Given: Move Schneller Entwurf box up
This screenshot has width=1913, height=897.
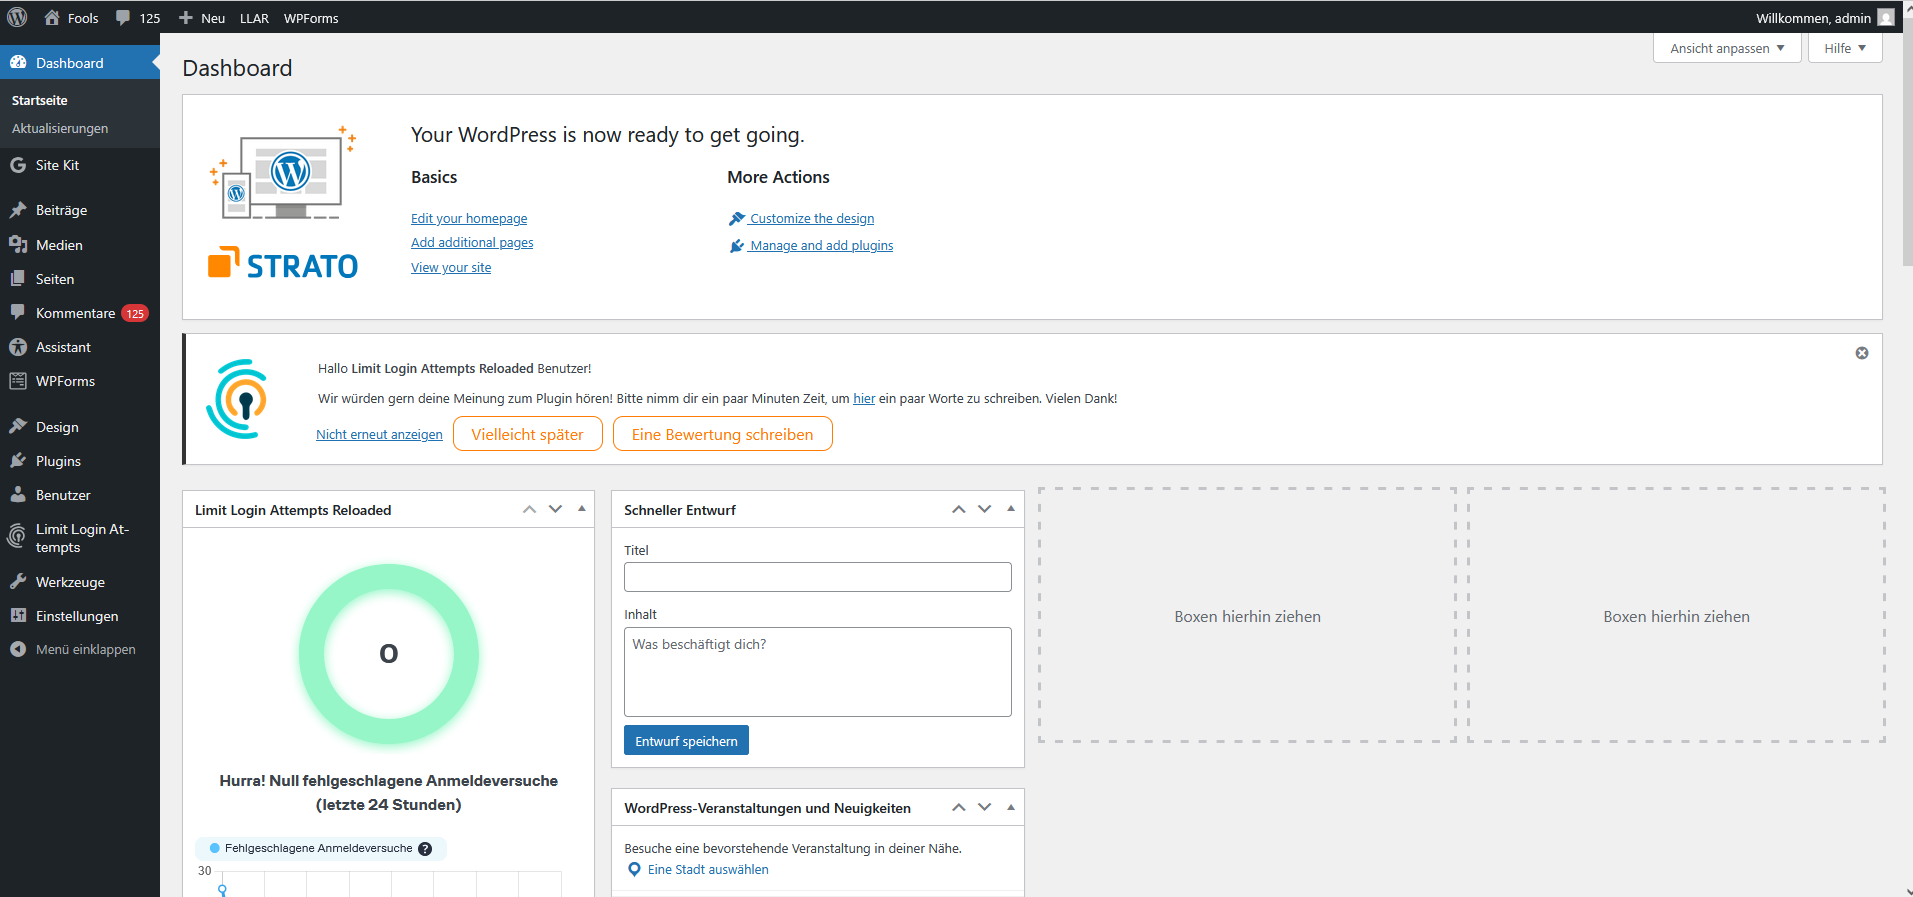Looking at the screenshot, I should pos(959,509).
